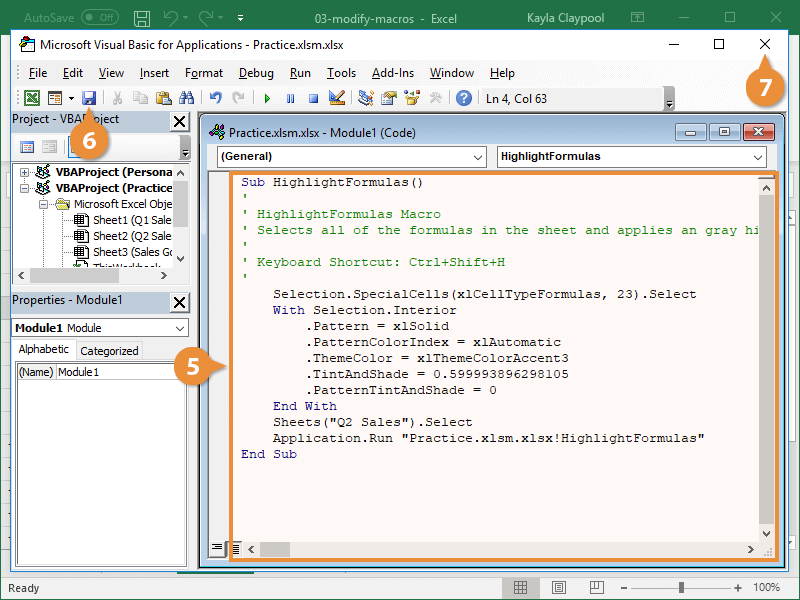Open the HighlightFormulas procedure dropdown
The image size is (800, 600).
756,157
